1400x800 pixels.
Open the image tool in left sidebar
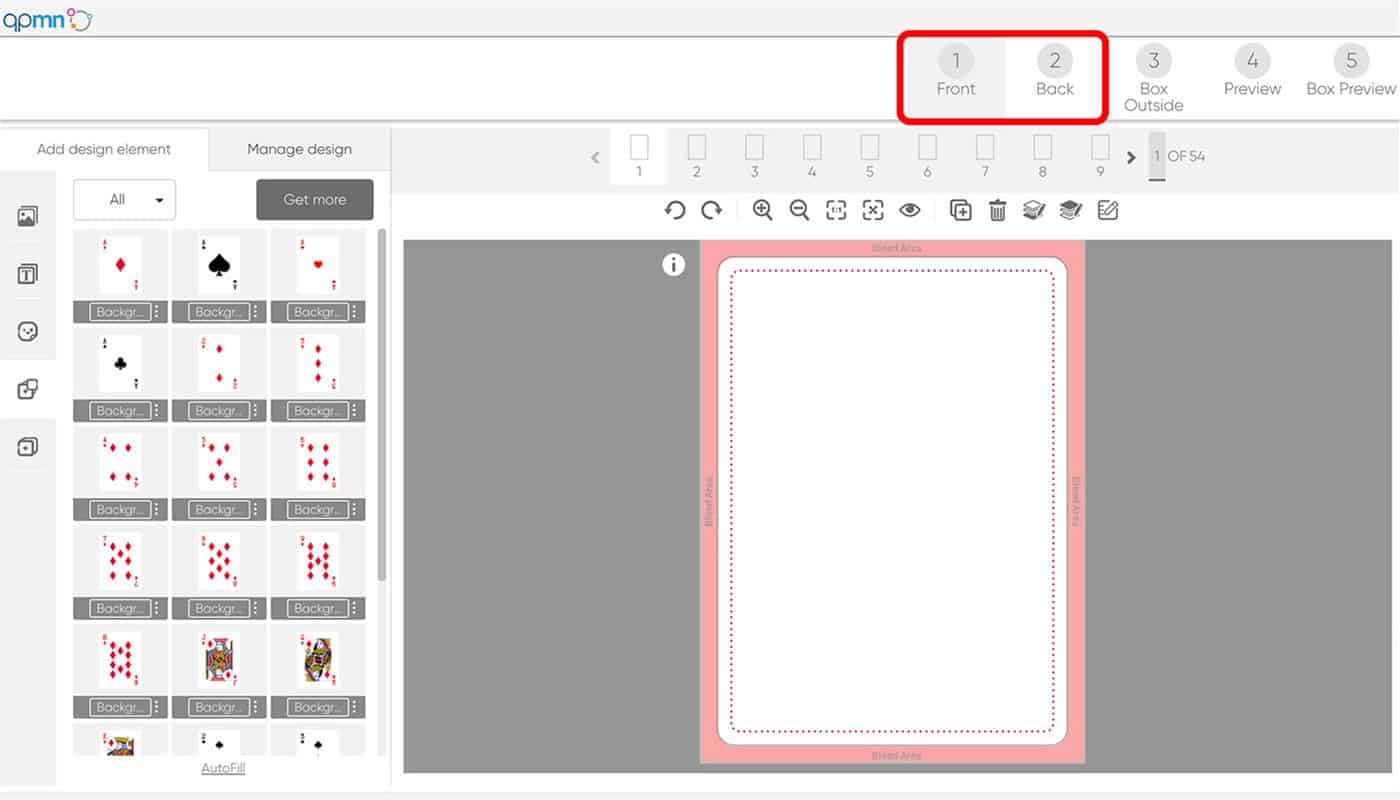(x=28, y=216)
